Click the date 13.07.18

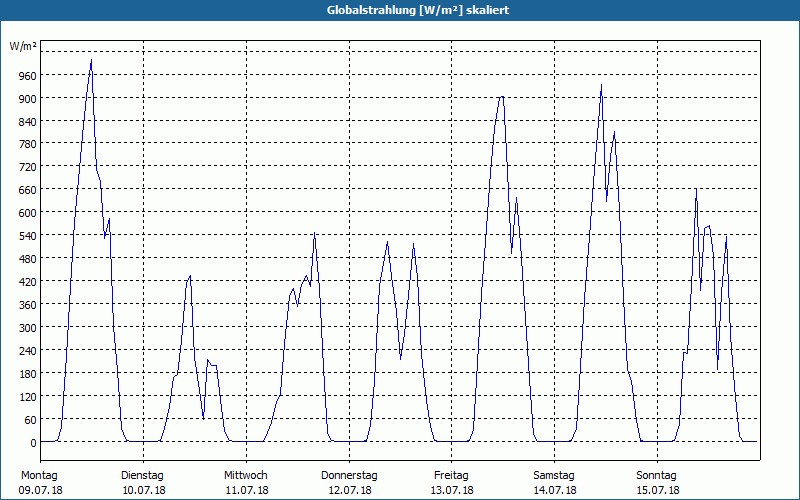(x=453, y=490)
